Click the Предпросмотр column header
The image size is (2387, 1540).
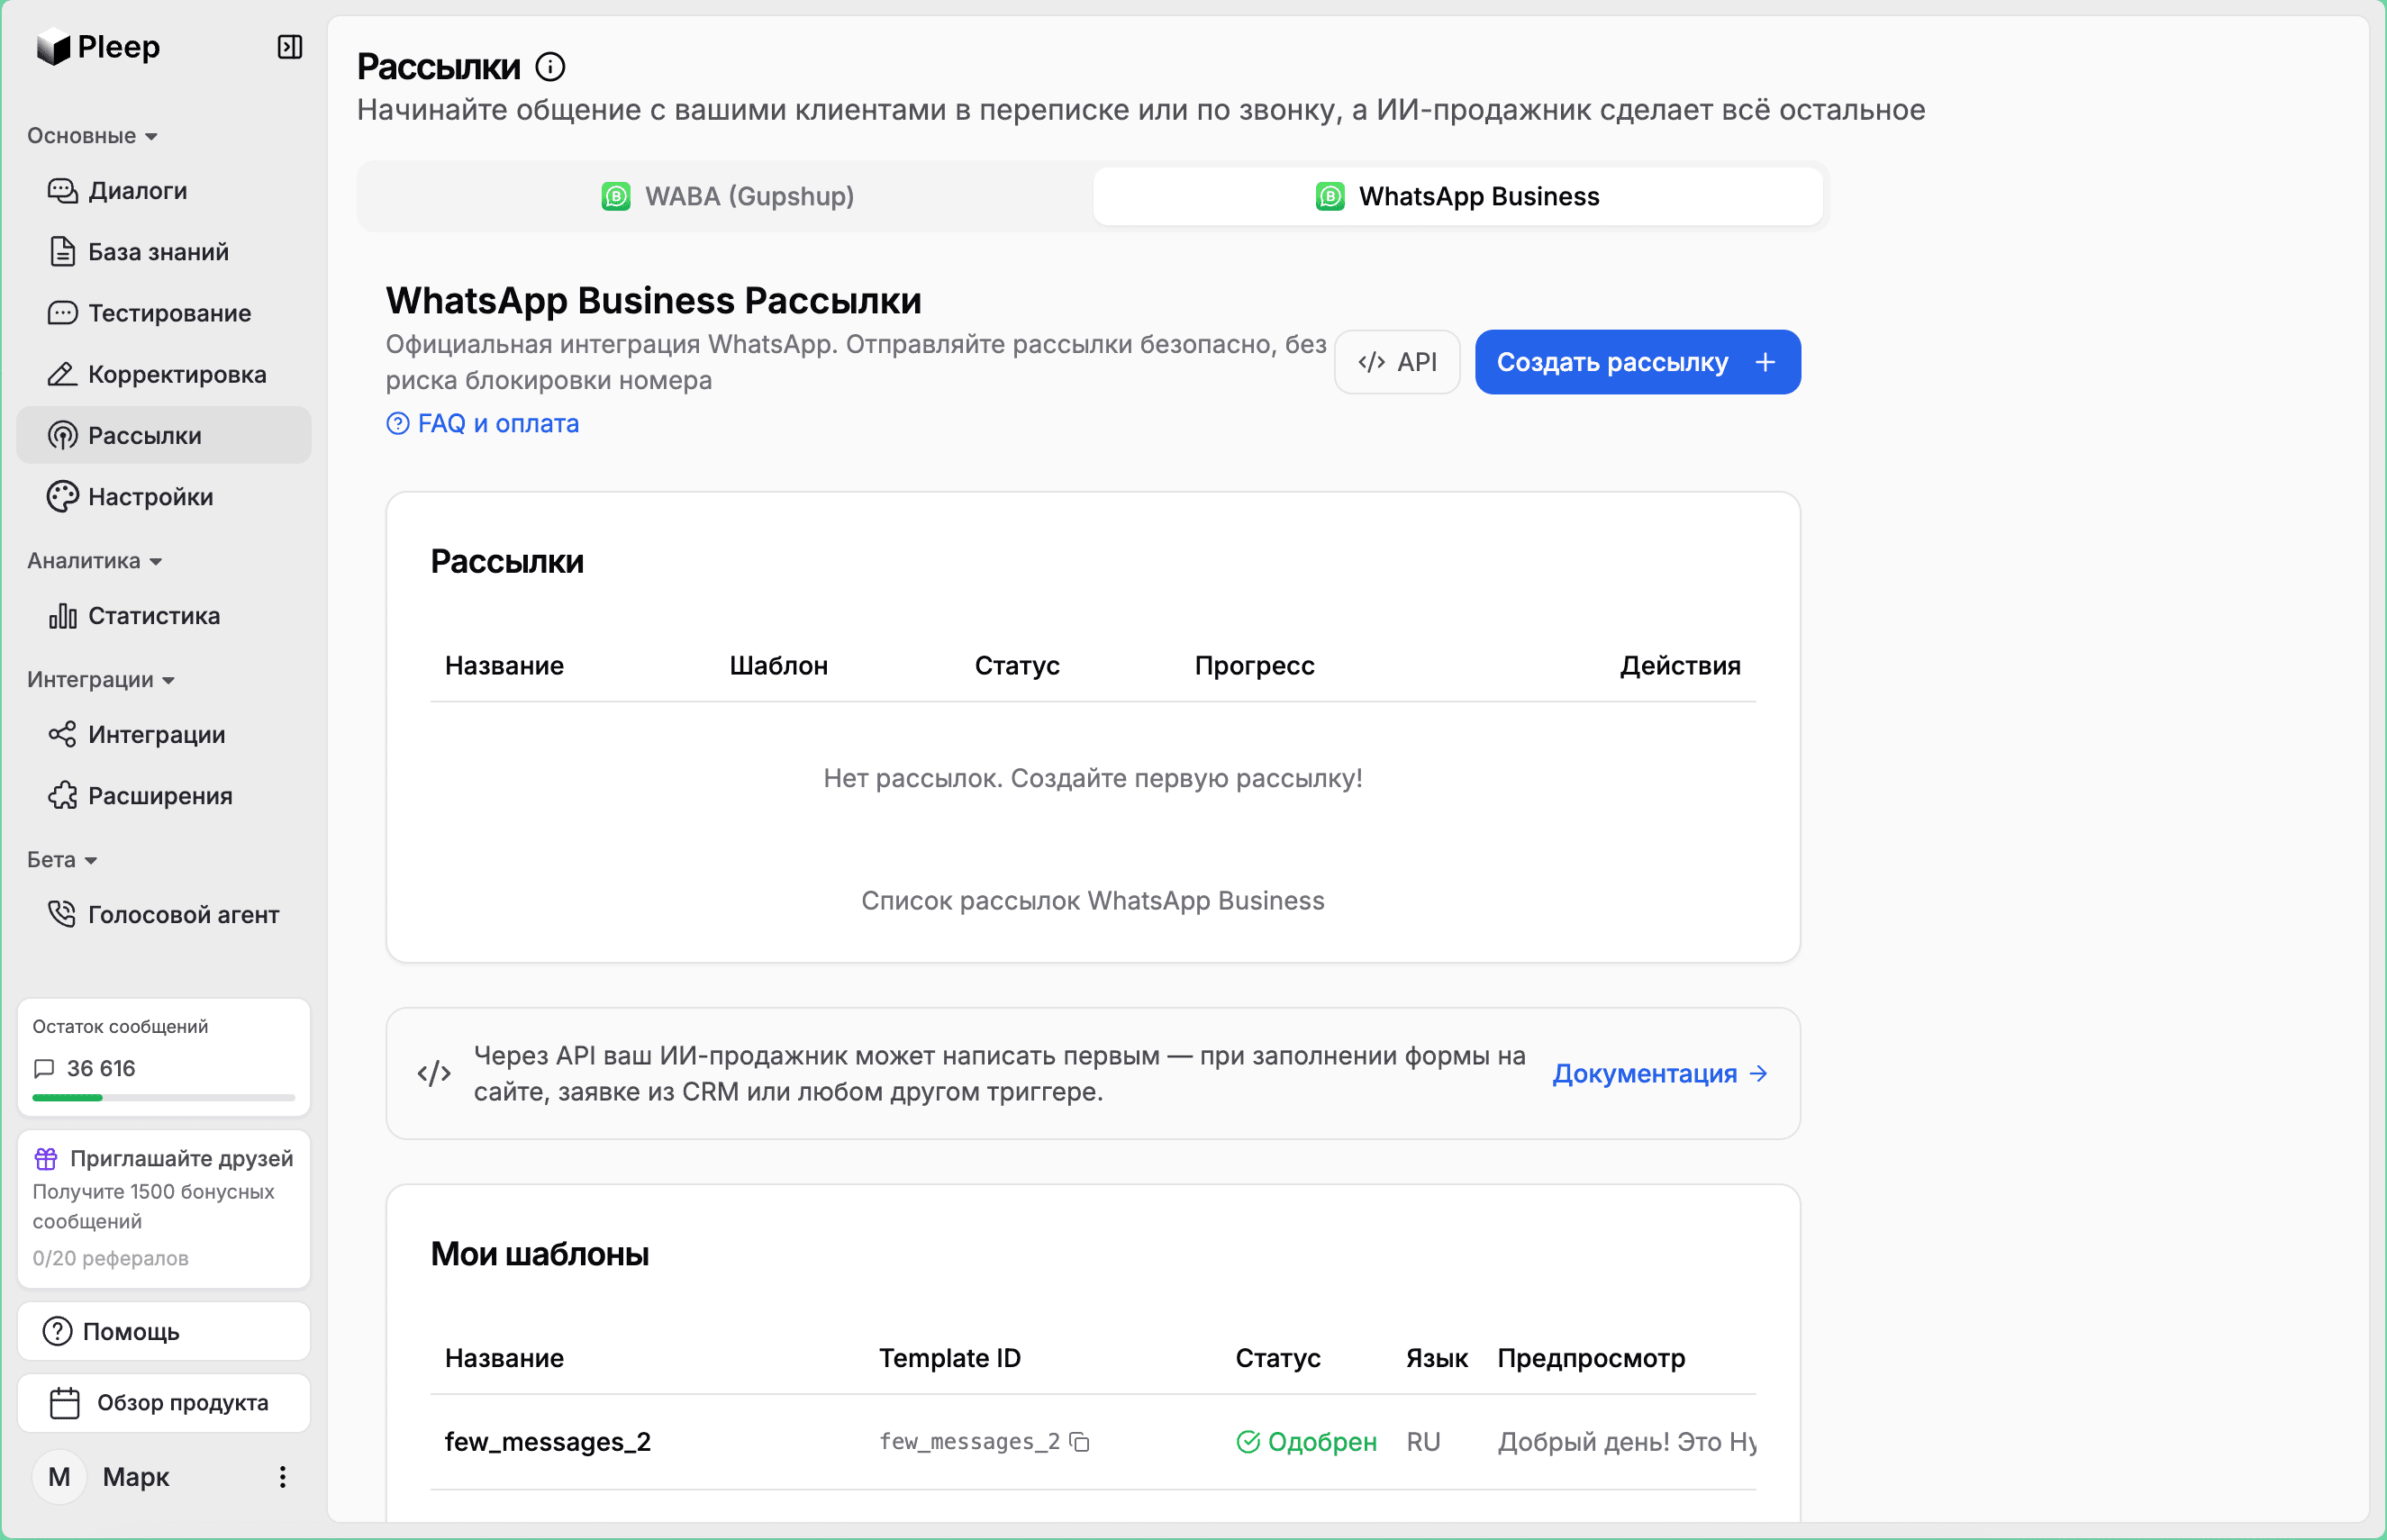[x=1592, y=1358]
